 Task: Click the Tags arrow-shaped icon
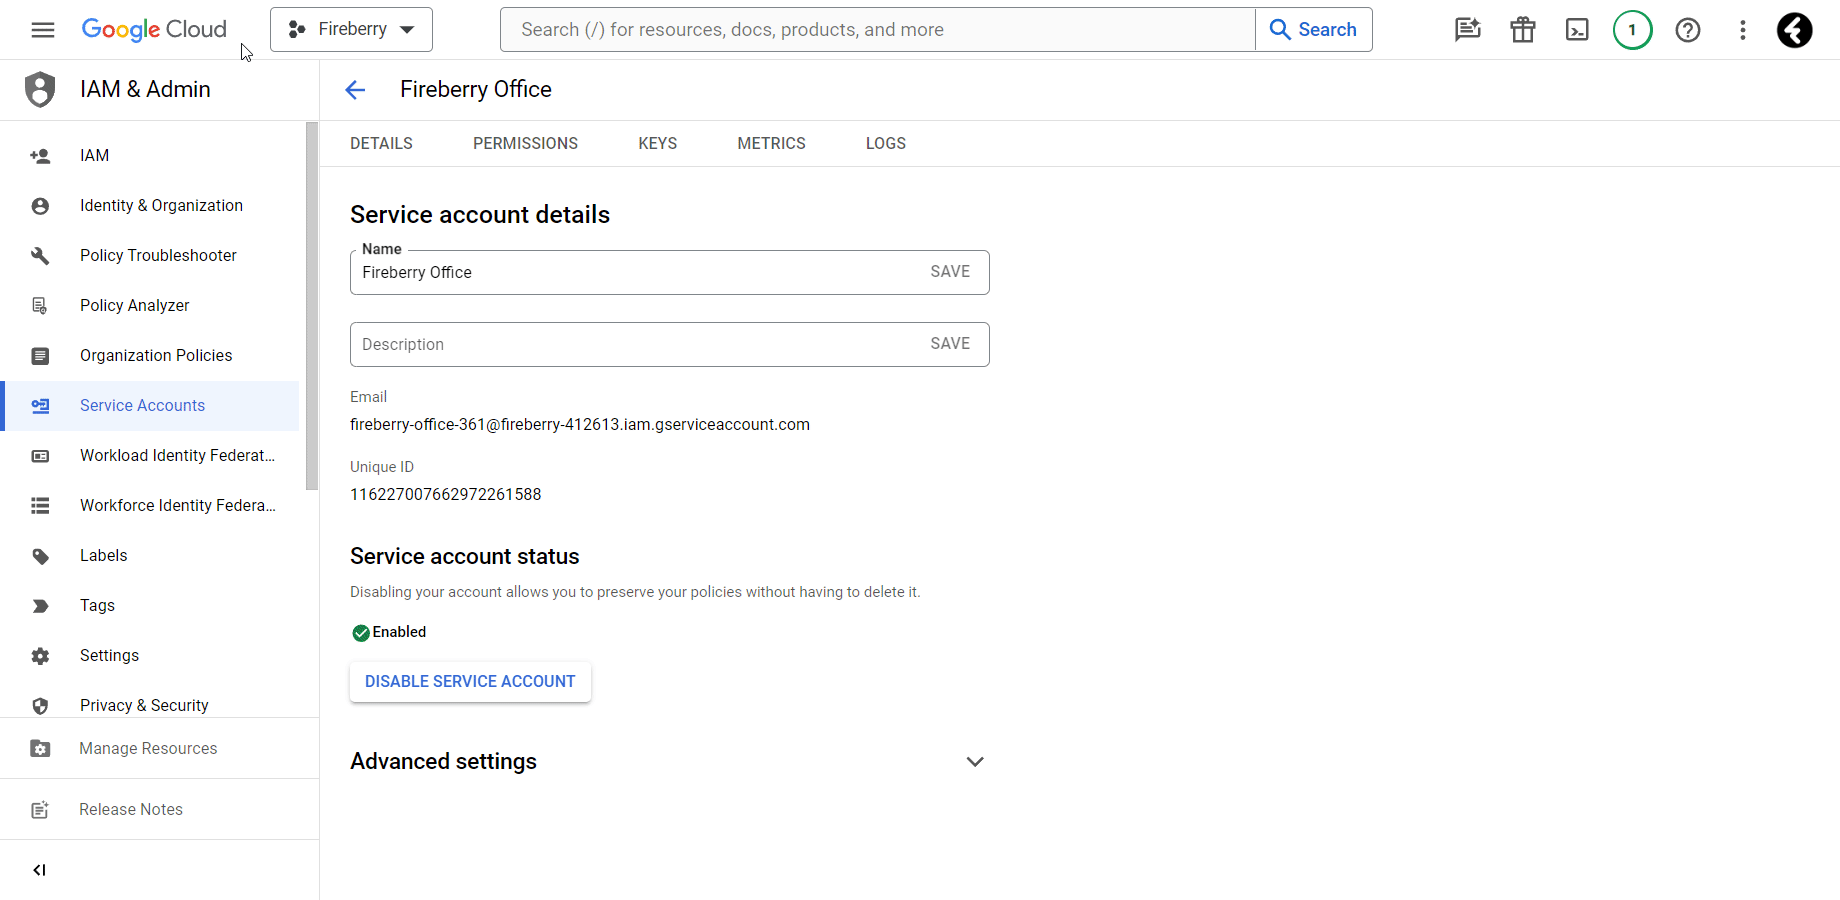[x=40, y=606]
